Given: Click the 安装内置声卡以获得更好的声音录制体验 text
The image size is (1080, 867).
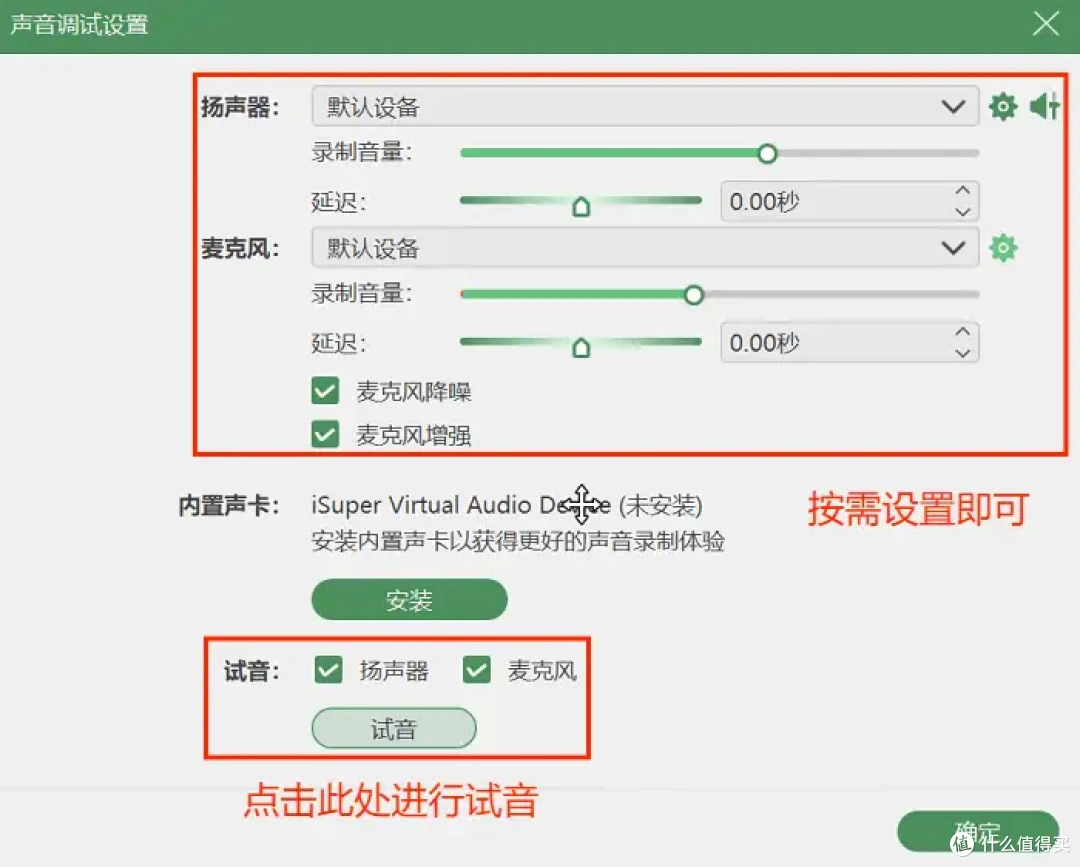Looking at the screenshot, I should click(x=518, y=541).
